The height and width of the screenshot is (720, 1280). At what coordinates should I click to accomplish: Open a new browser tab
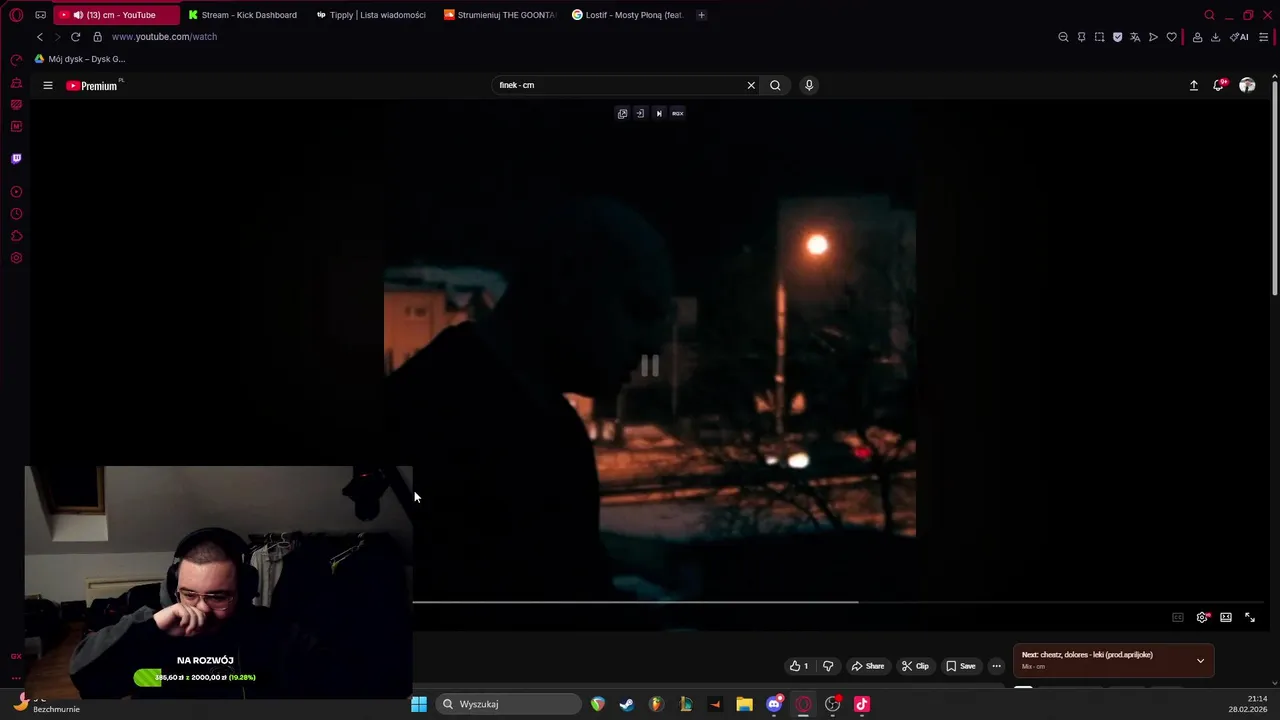point(701,15)
